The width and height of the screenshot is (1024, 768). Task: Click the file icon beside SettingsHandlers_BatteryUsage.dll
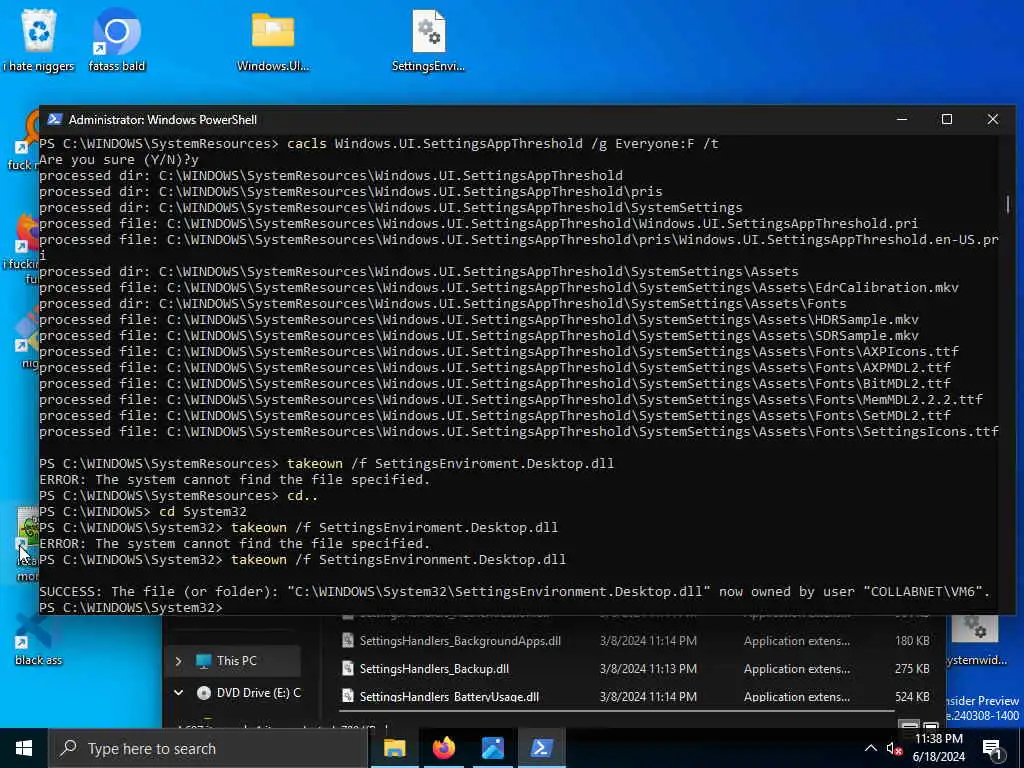point(348,696)
